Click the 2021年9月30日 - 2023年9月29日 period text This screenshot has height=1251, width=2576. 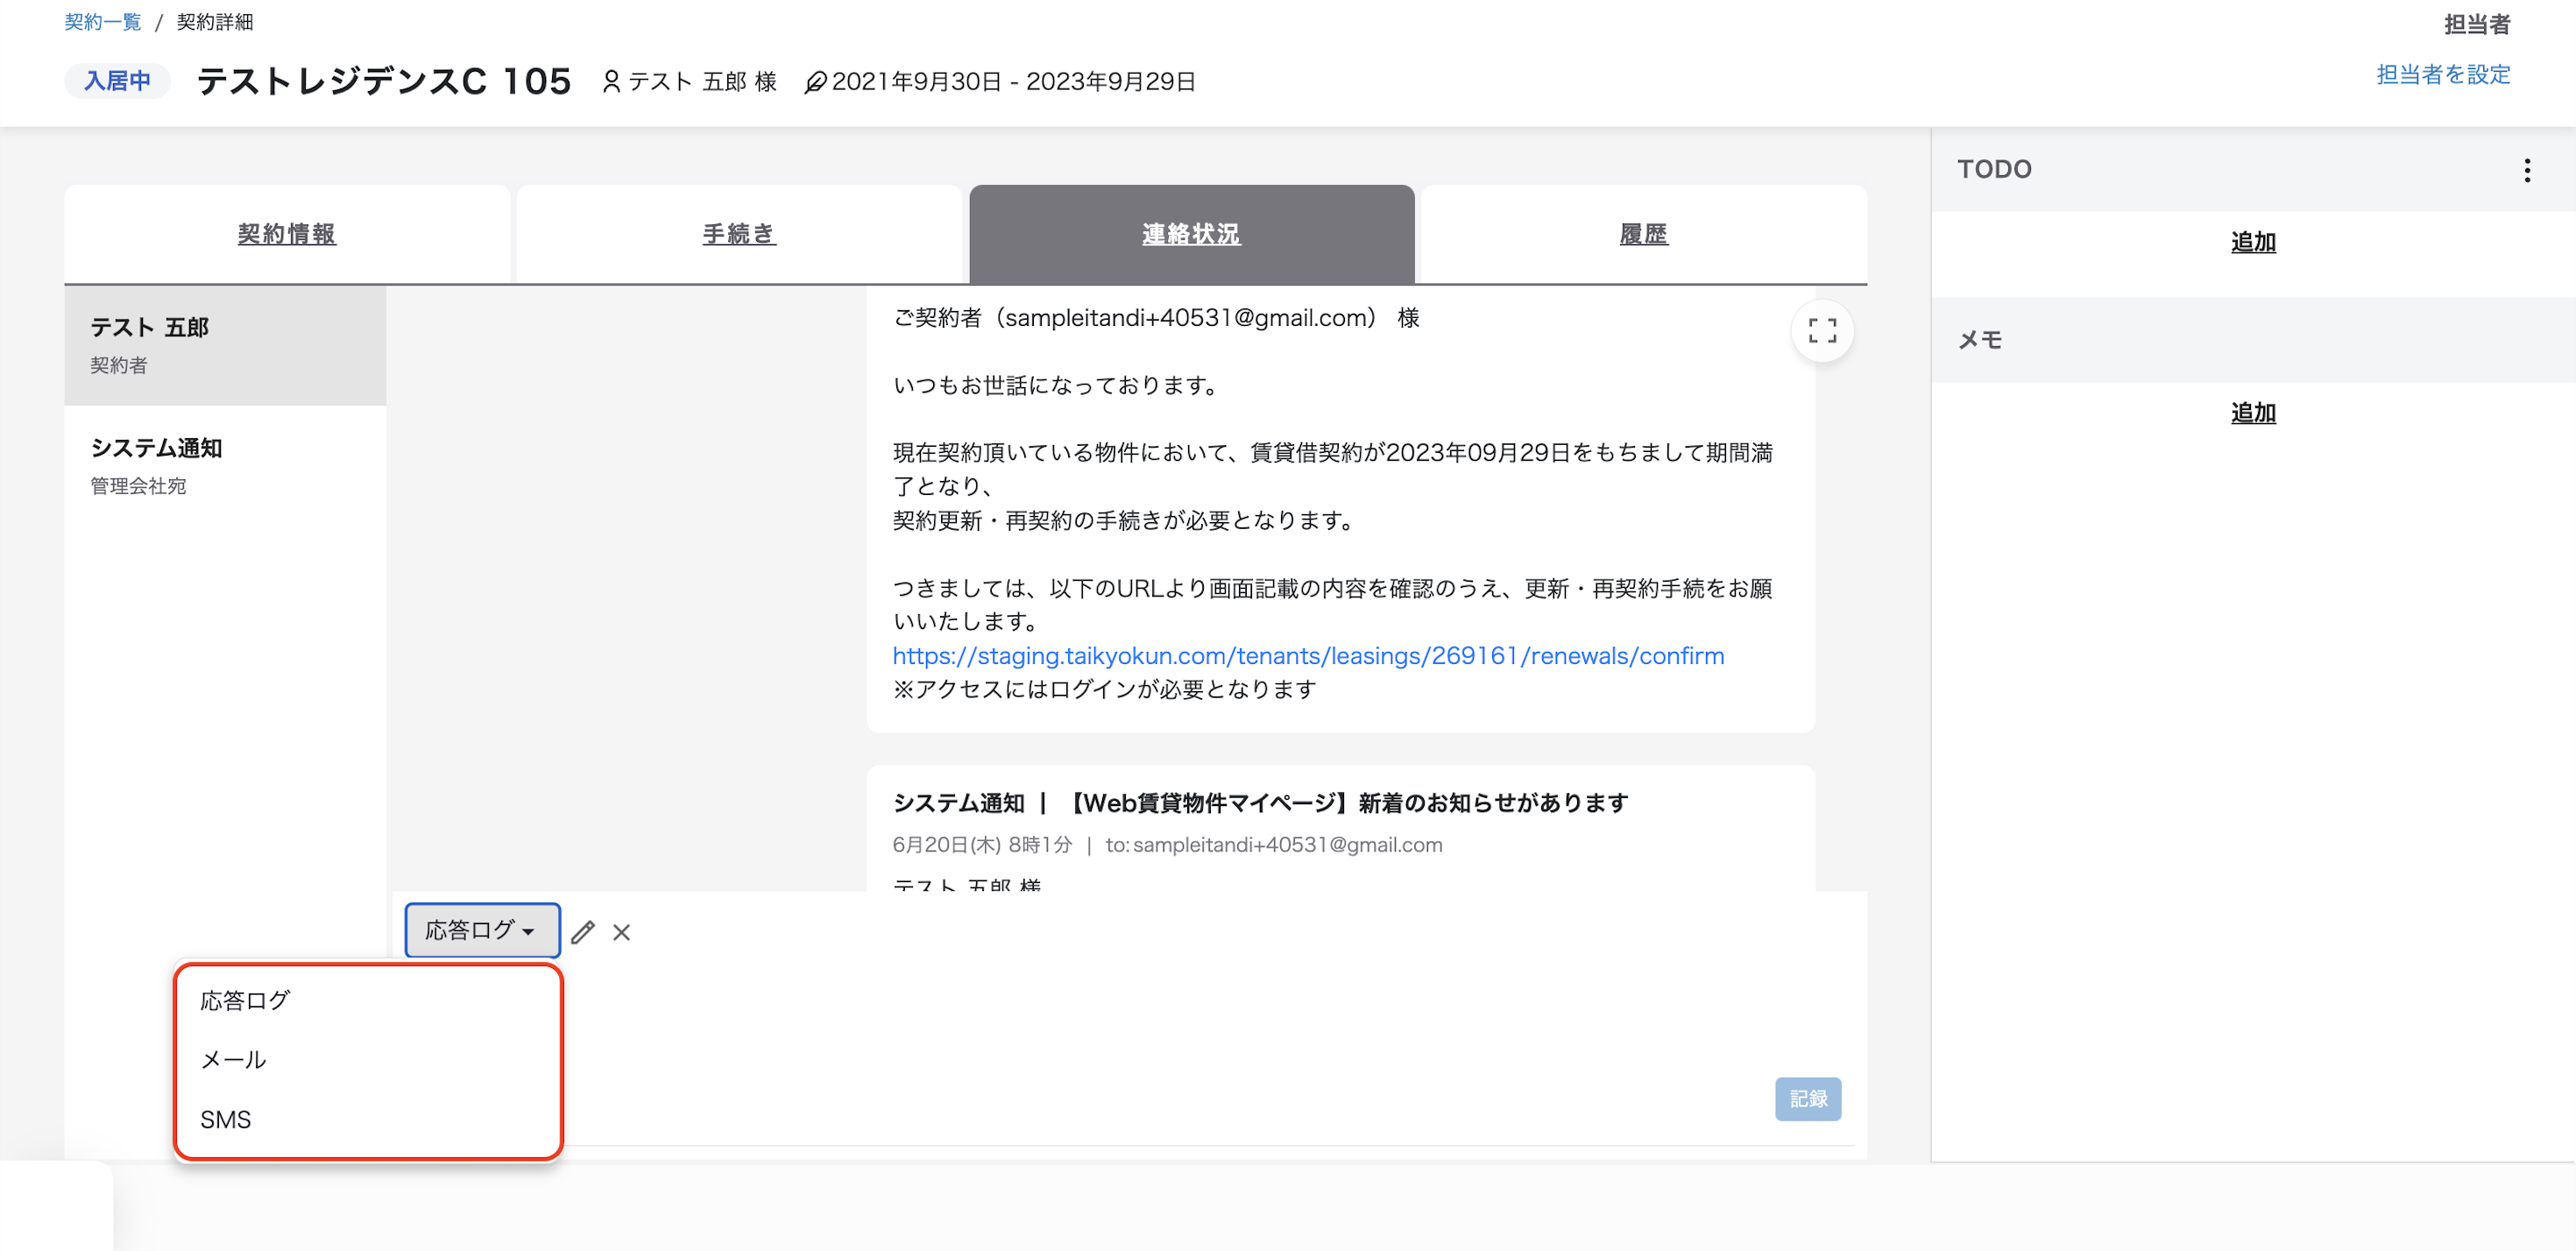coord(1013,82)
